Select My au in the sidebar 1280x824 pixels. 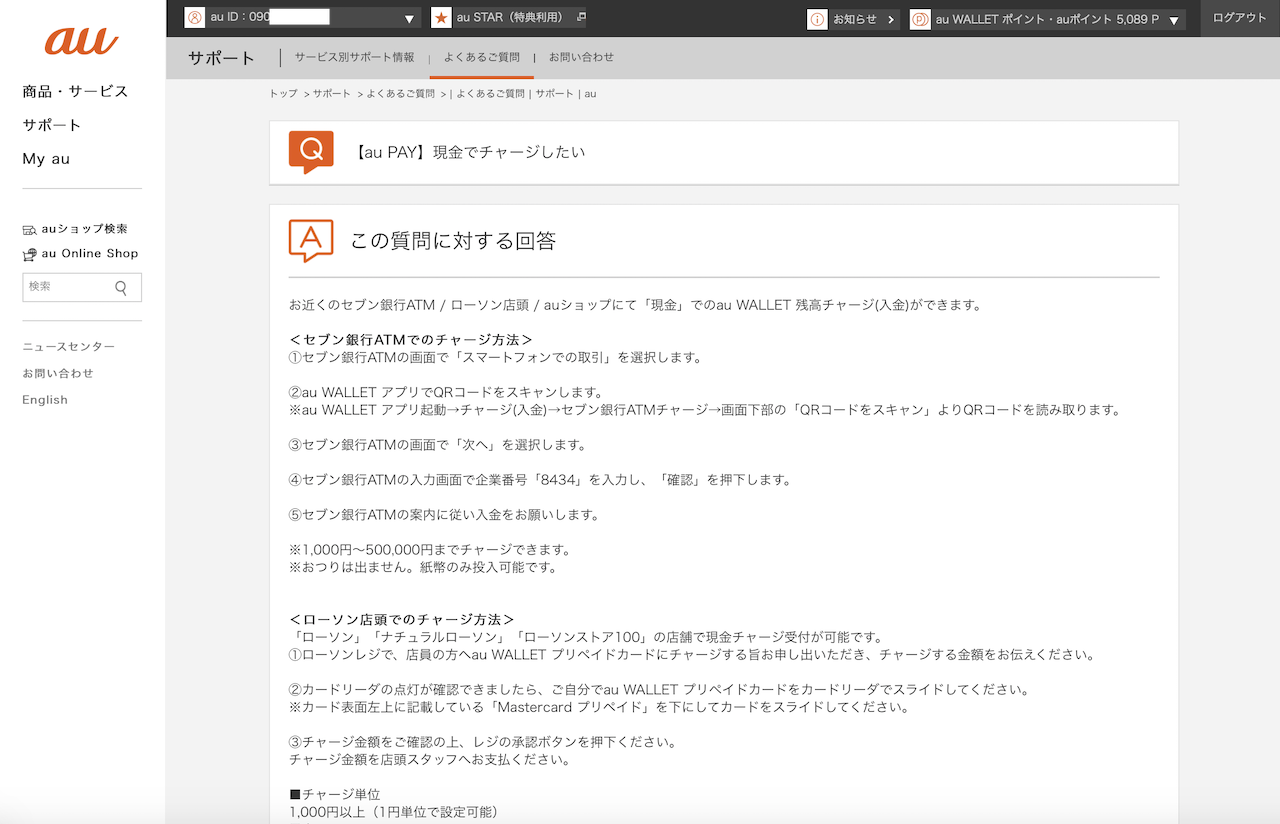coord(46,159)
